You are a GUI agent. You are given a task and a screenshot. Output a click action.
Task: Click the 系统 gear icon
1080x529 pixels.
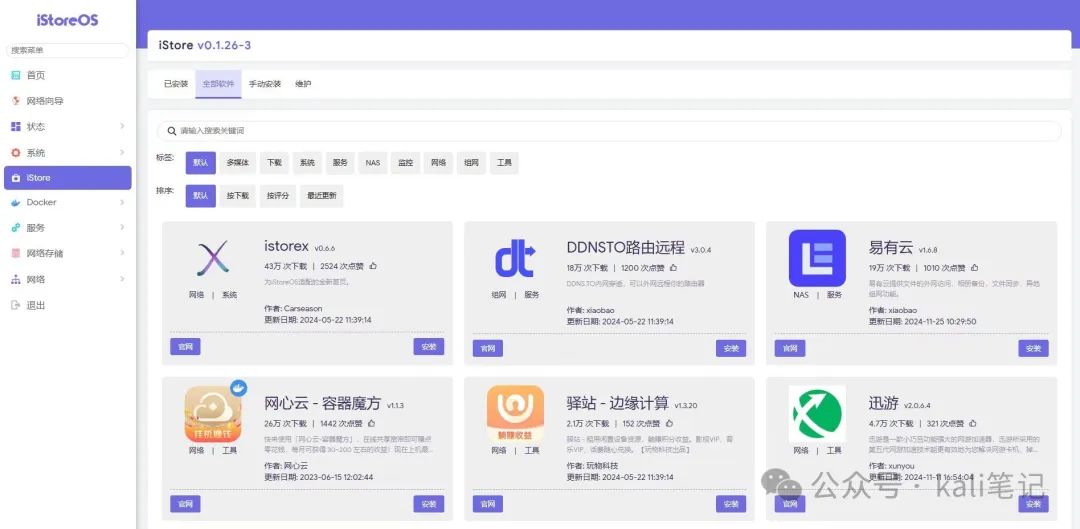[16, 152]
